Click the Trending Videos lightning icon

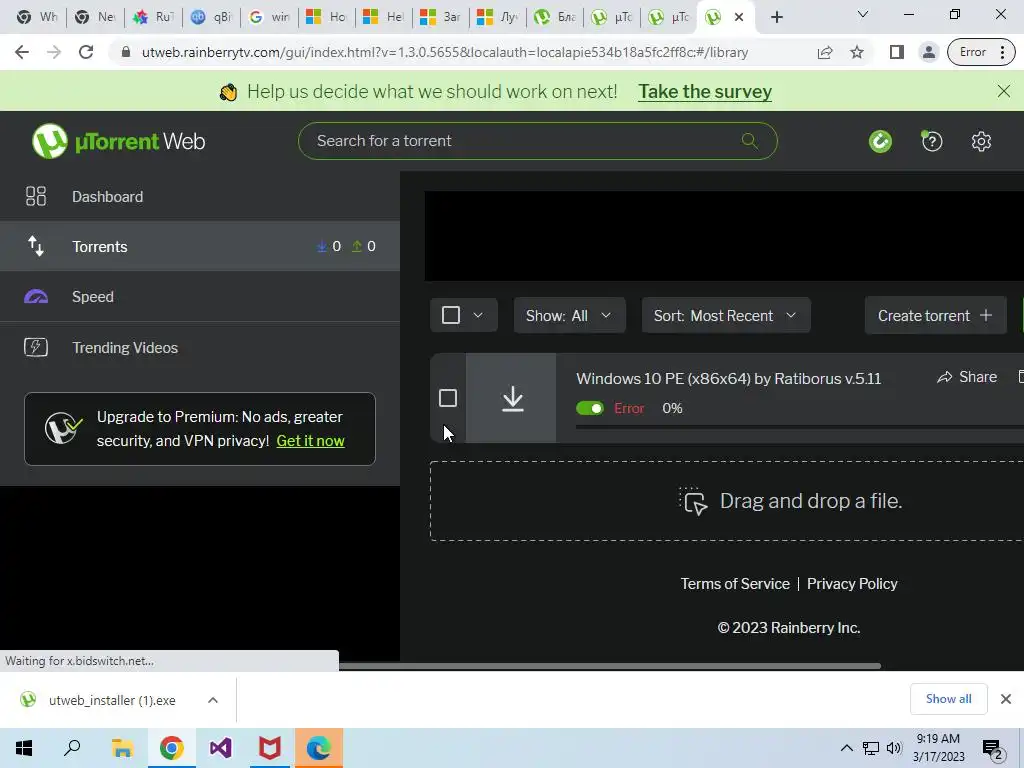pos(36,347)
